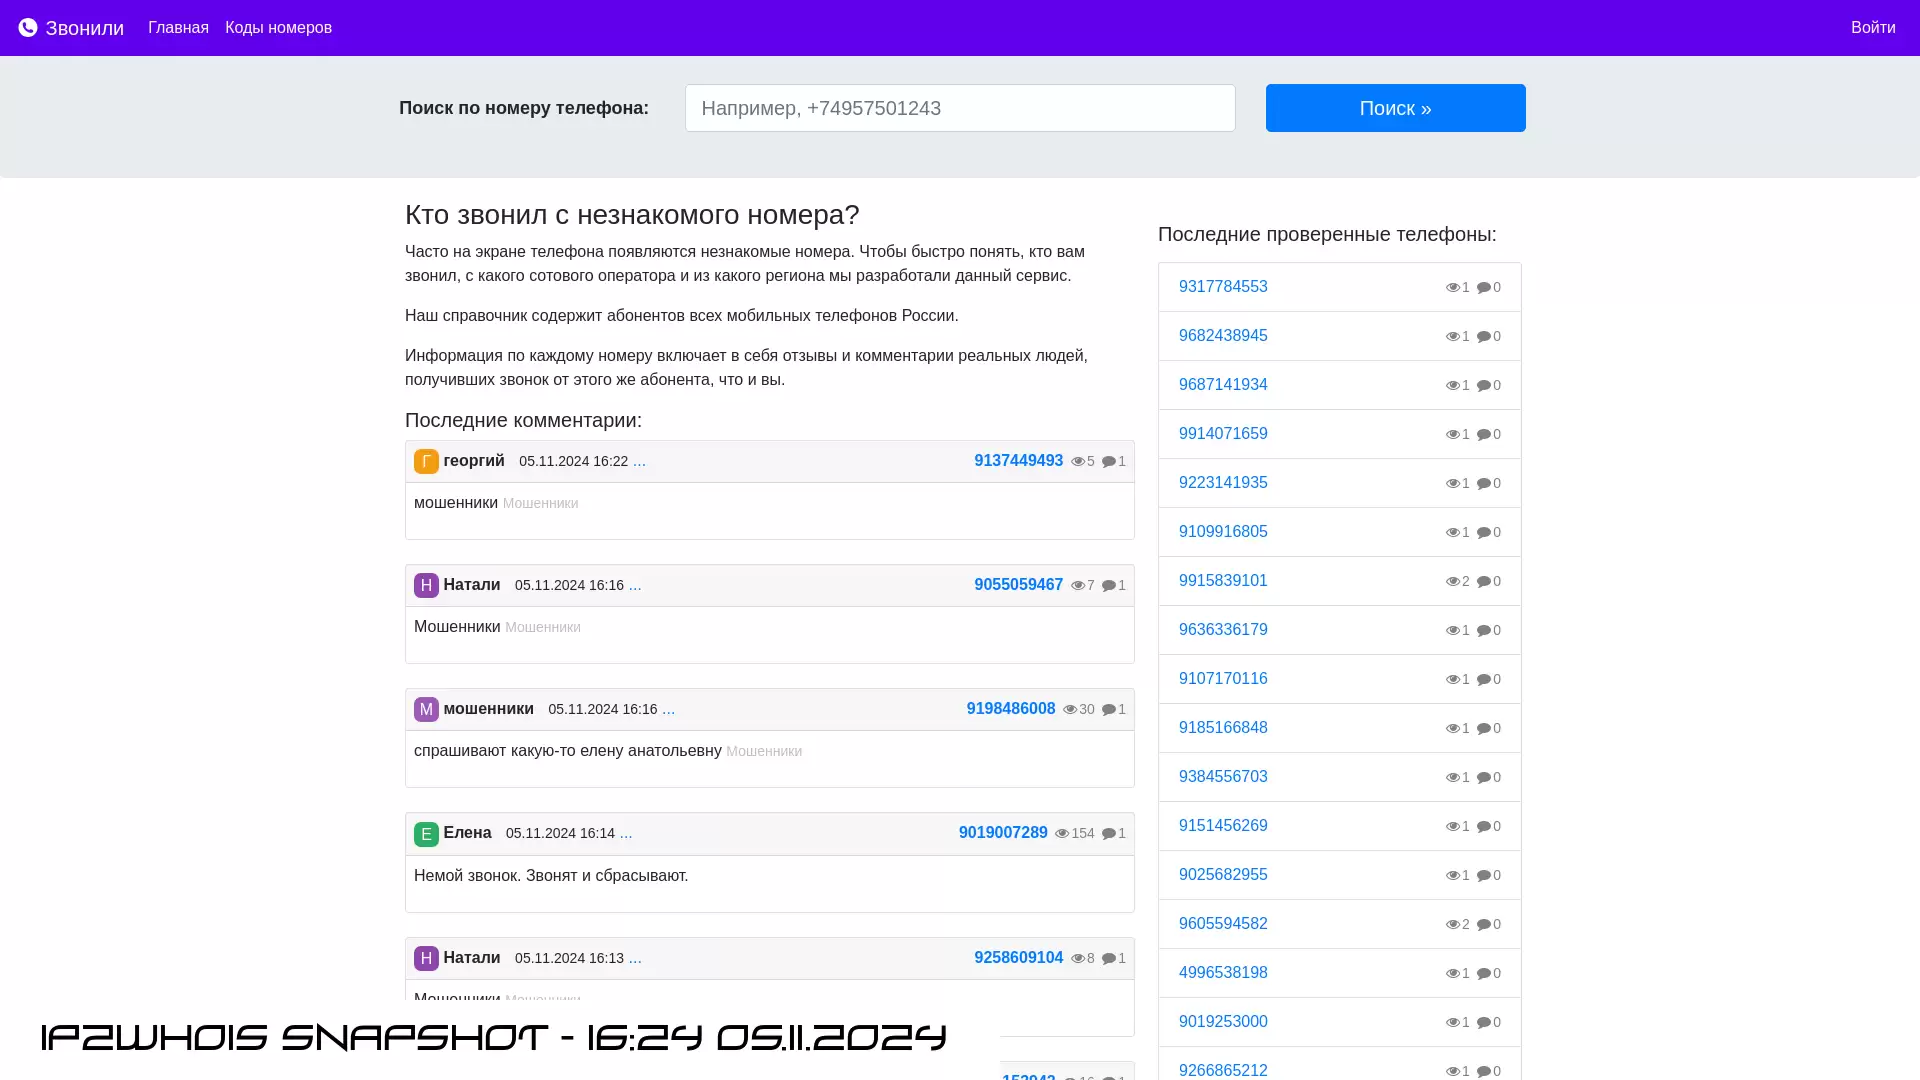Open 9185166848 in recent phones list
Image resolution: width=1920 pixels, height=1080 pixels.
pos(1223,728)
